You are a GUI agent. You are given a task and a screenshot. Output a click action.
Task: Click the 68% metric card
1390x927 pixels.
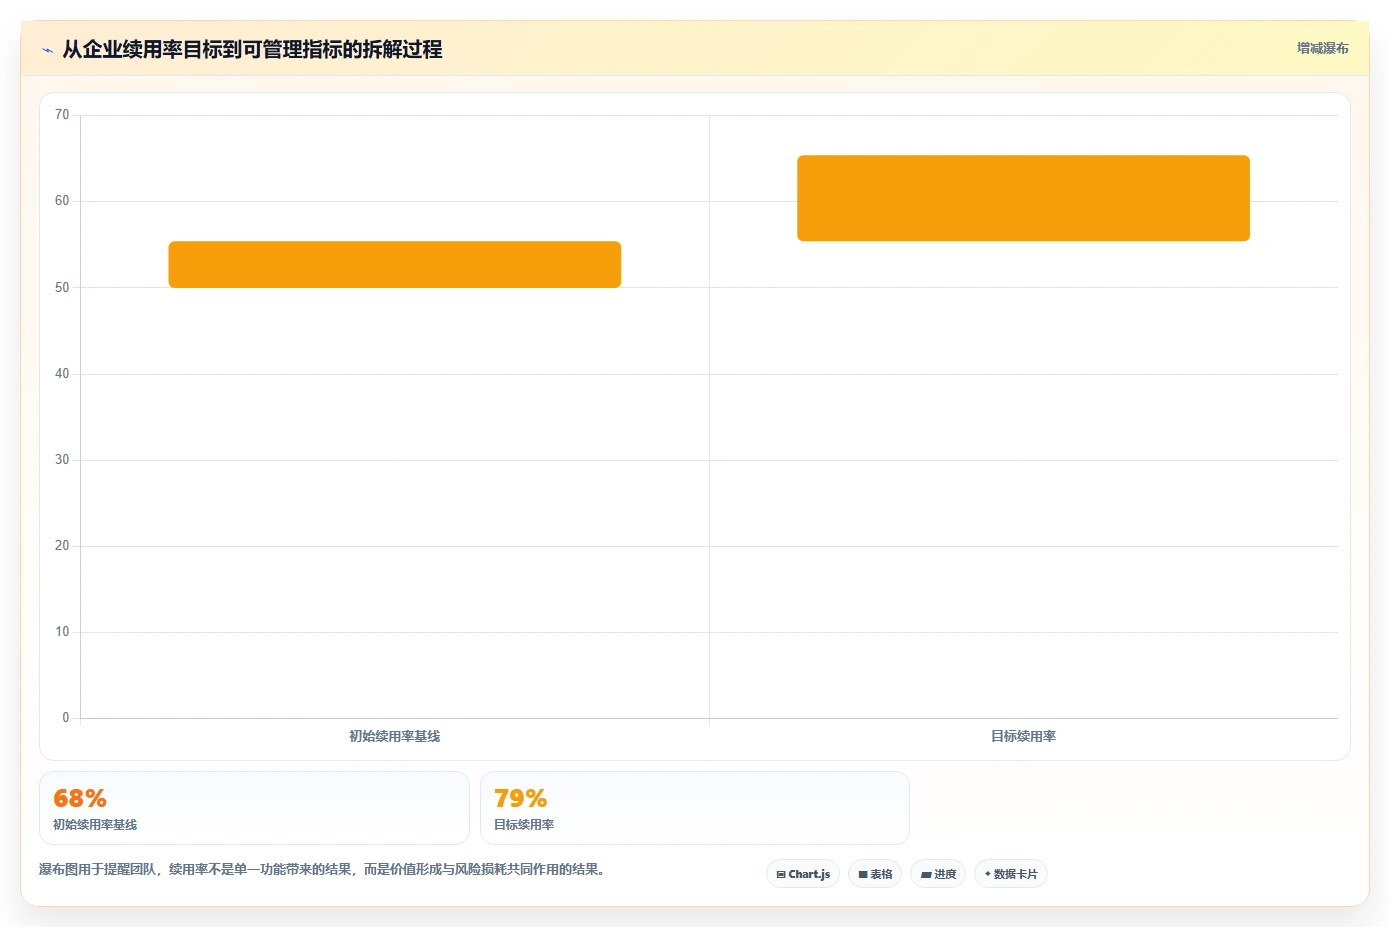click(x=254, y=808)
